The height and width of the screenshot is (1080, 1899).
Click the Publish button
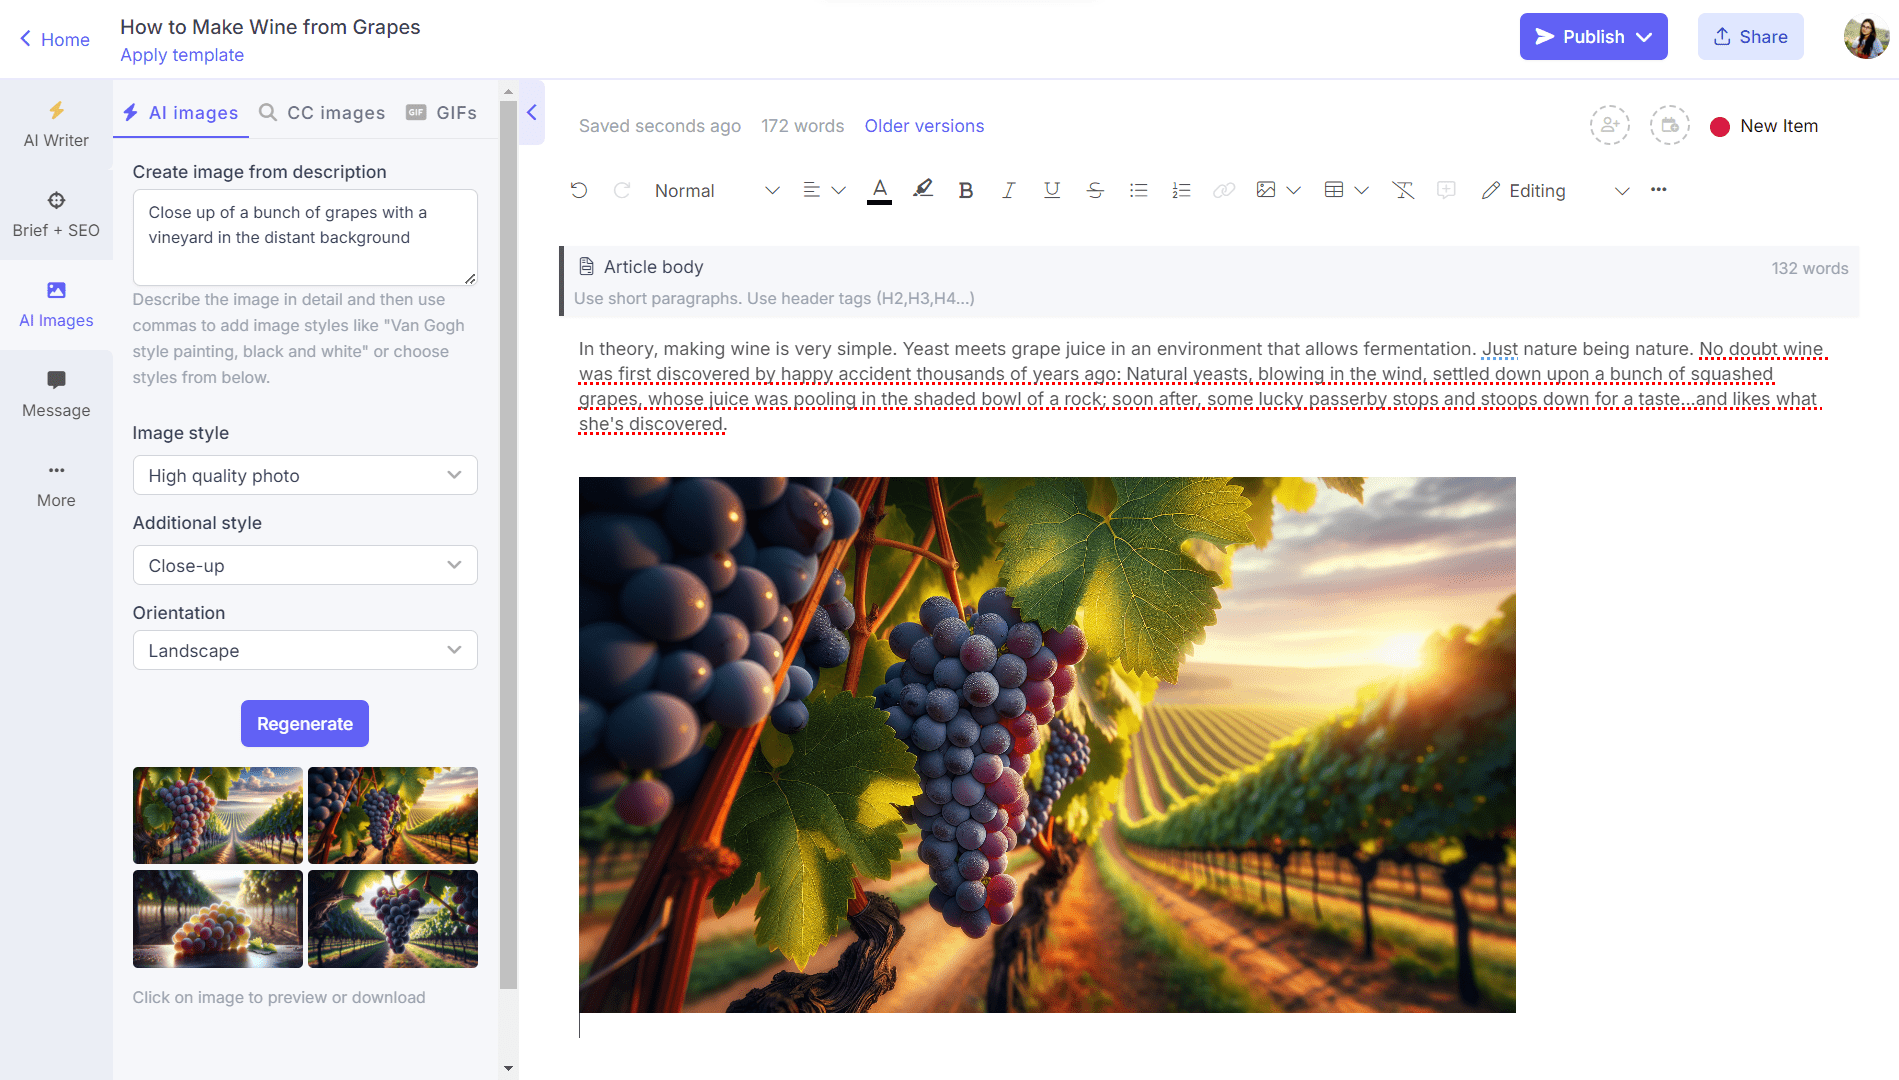point(1593,37)
